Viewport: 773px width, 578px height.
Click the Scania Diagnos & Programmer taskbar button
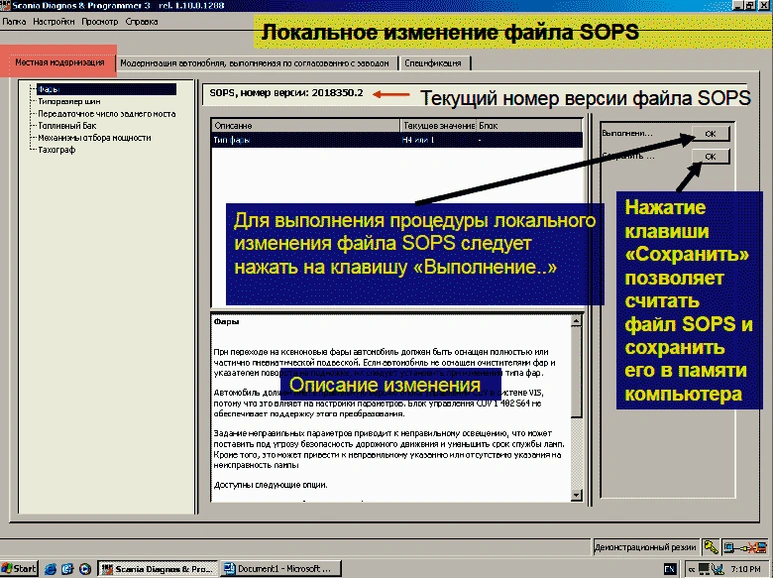click(x=158, y=568)
